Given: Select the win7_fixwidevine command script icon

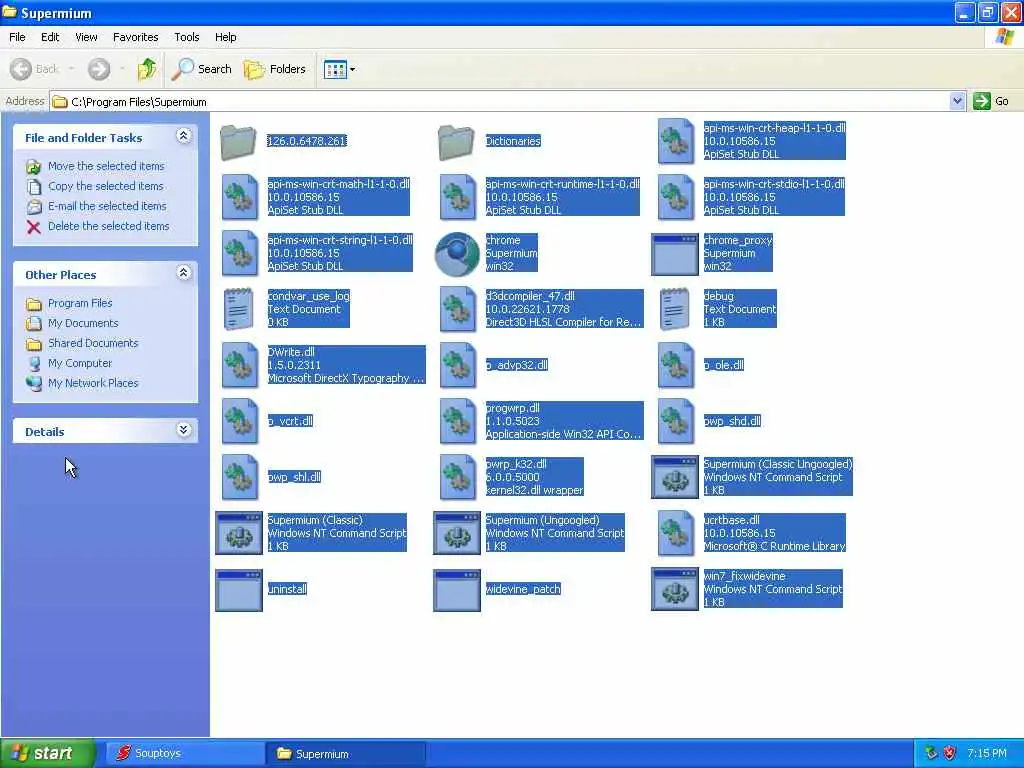Looking at the screenshot, I should point(675,588).
